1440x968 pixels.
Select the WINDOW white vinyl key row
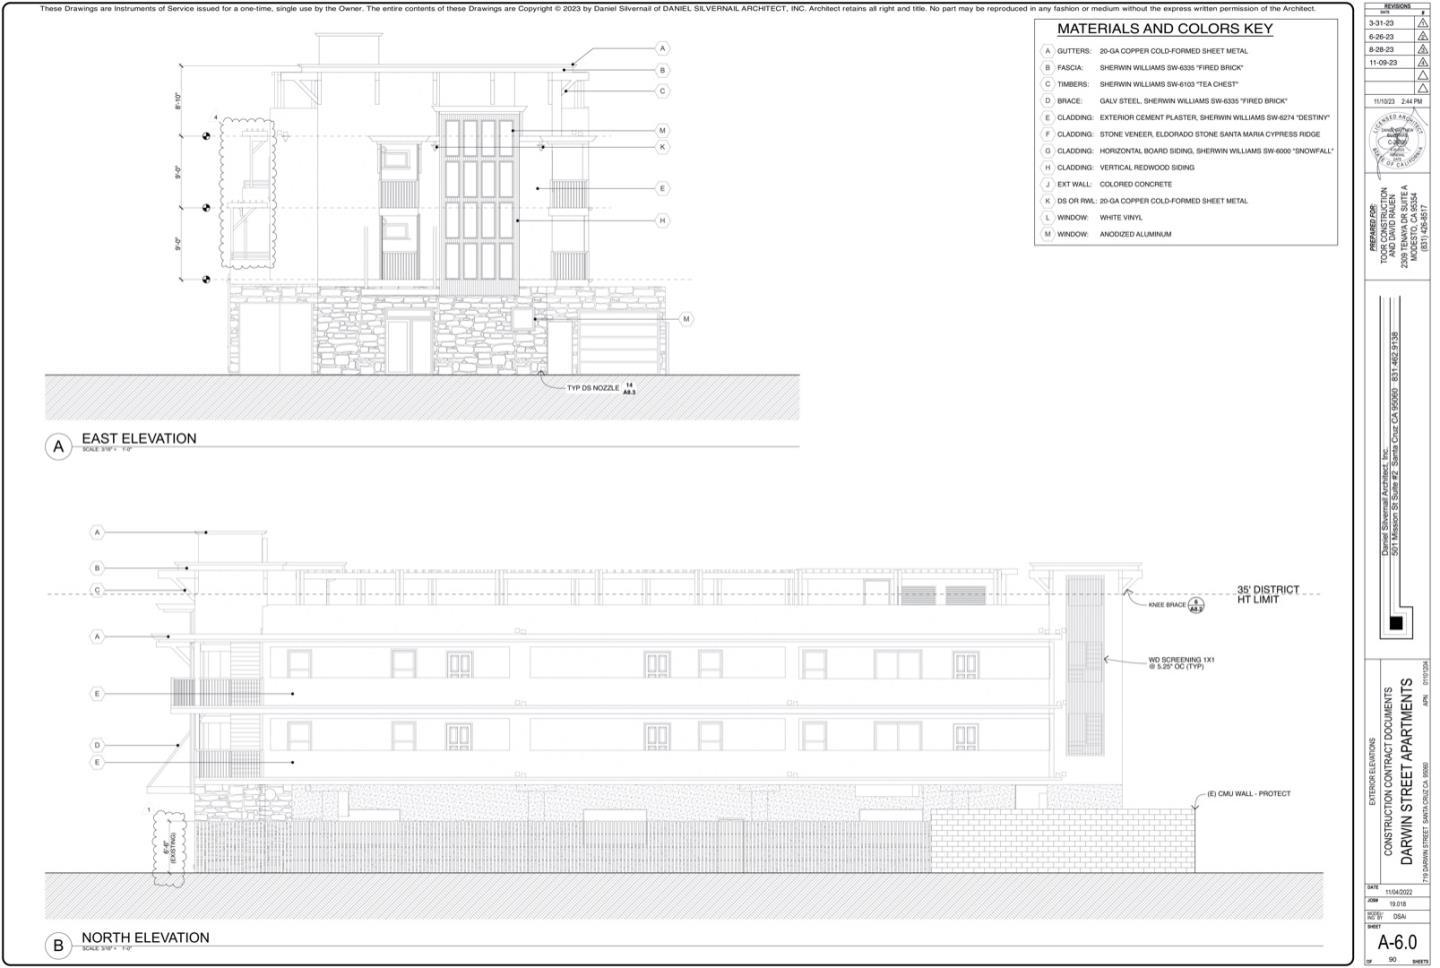pyautogui.click(x=1092, y=217)
